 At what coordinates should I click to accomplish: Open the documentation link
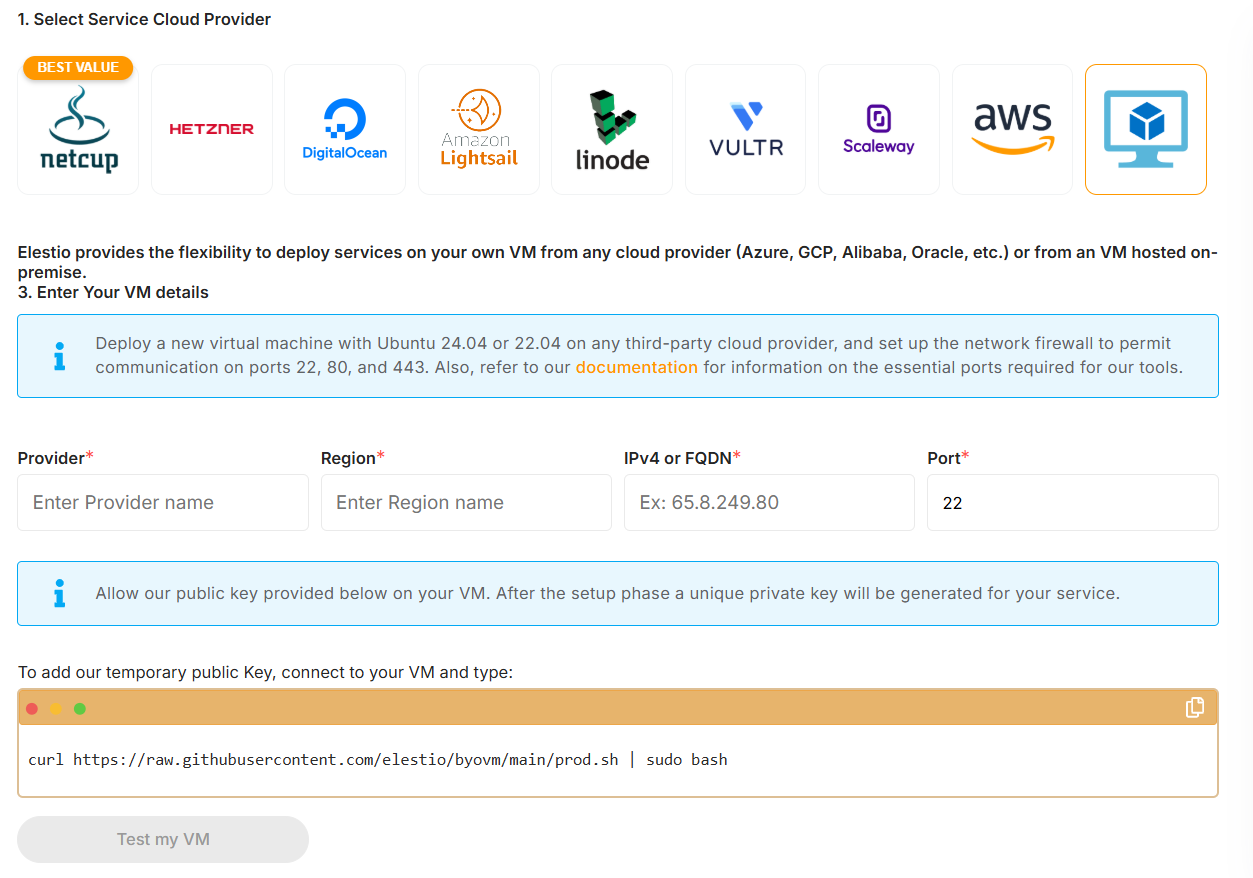(x=636, y=367)
